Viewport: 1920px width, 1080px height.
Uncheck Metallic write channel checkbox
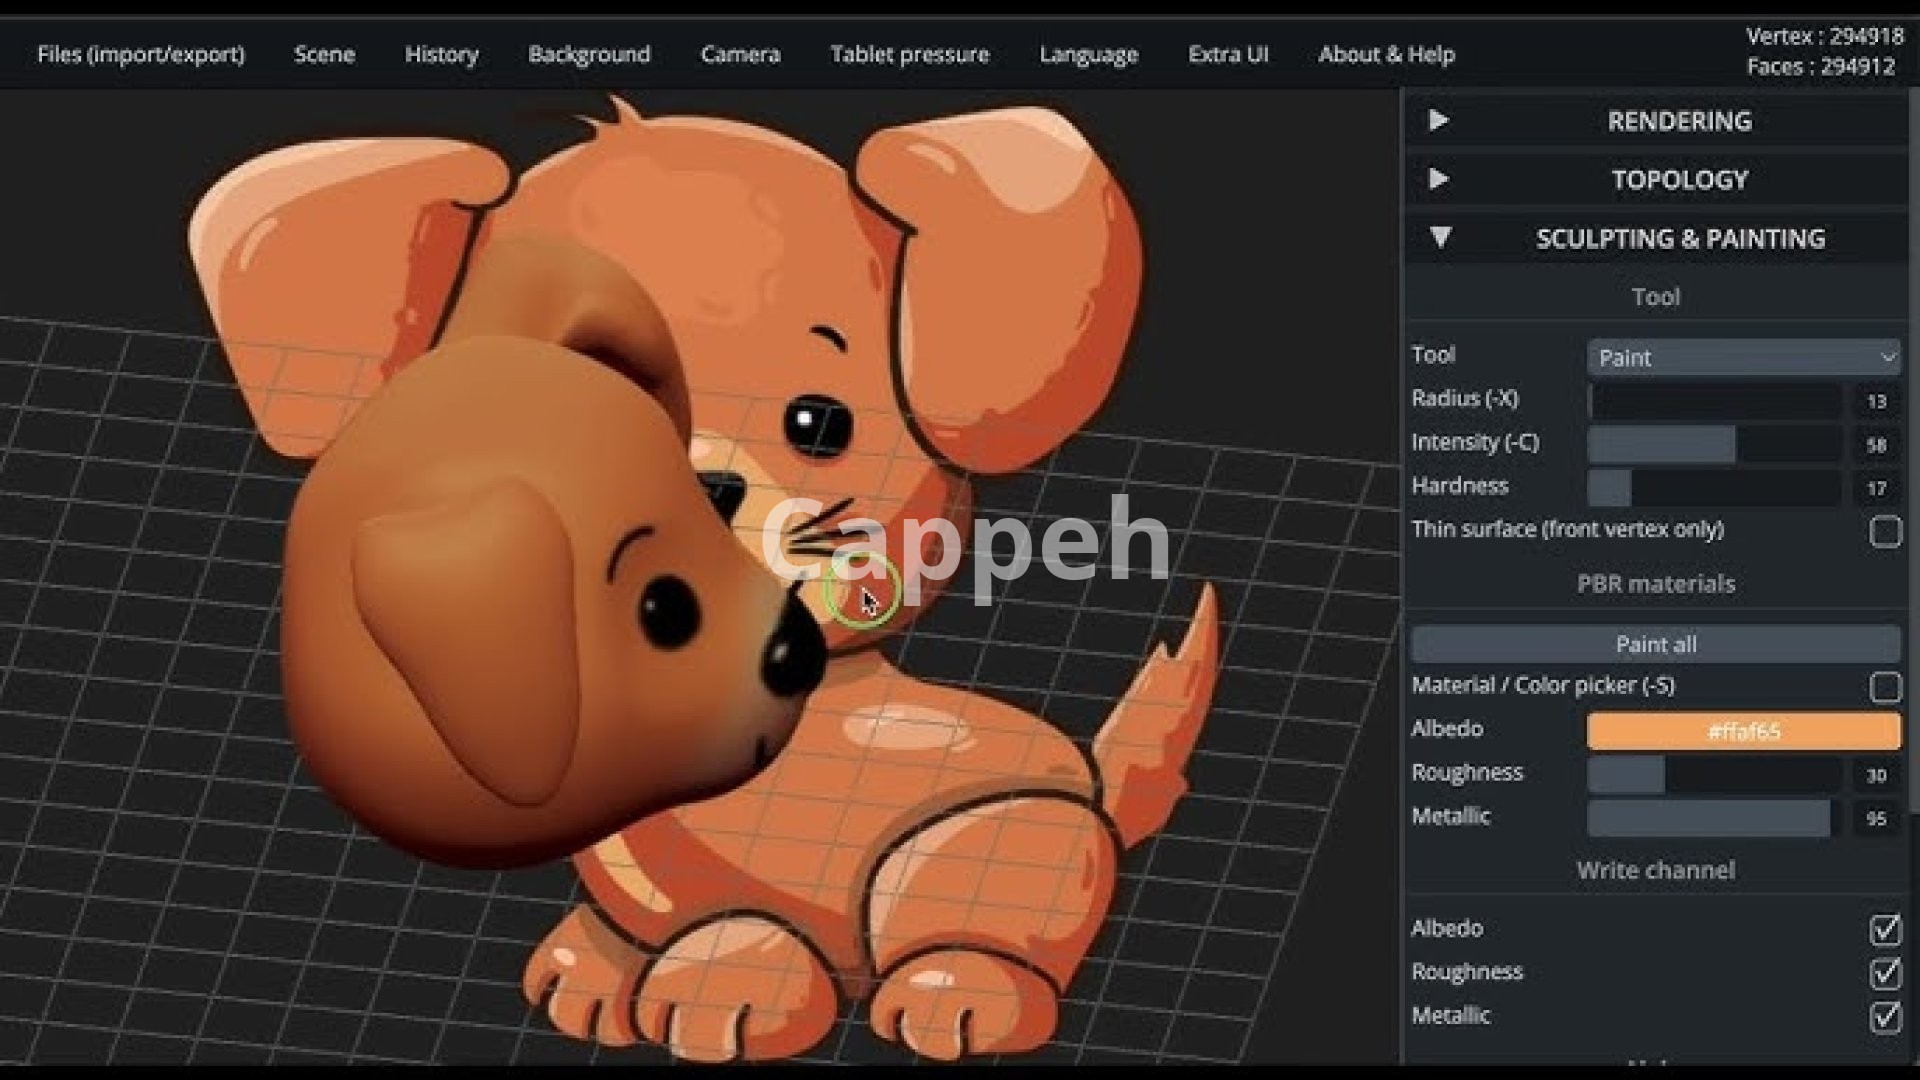[x=1885, y=1017]
